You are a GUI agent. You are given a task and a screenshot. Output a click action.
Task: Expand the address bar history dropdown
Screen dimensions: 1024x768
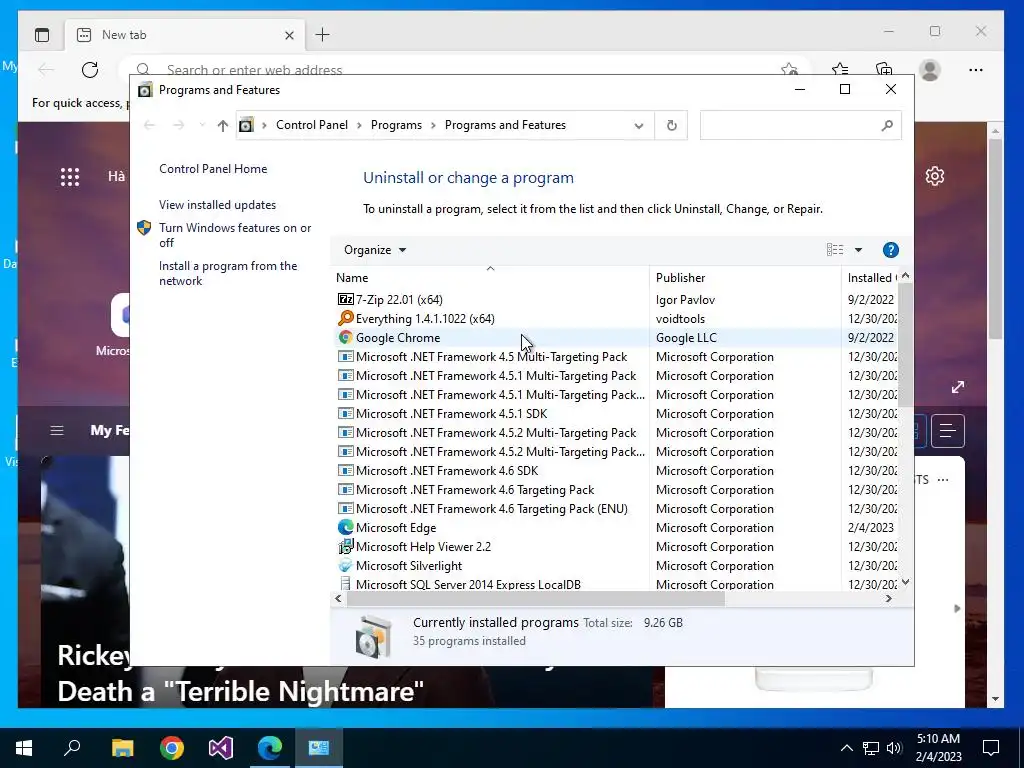click(x=639, y=125)
